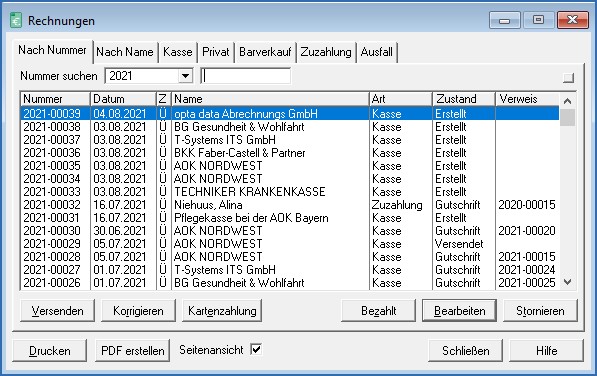Select the TECHNIKER KRANKENKASSE row
597x376 pixels.
(x=290, y=191)
